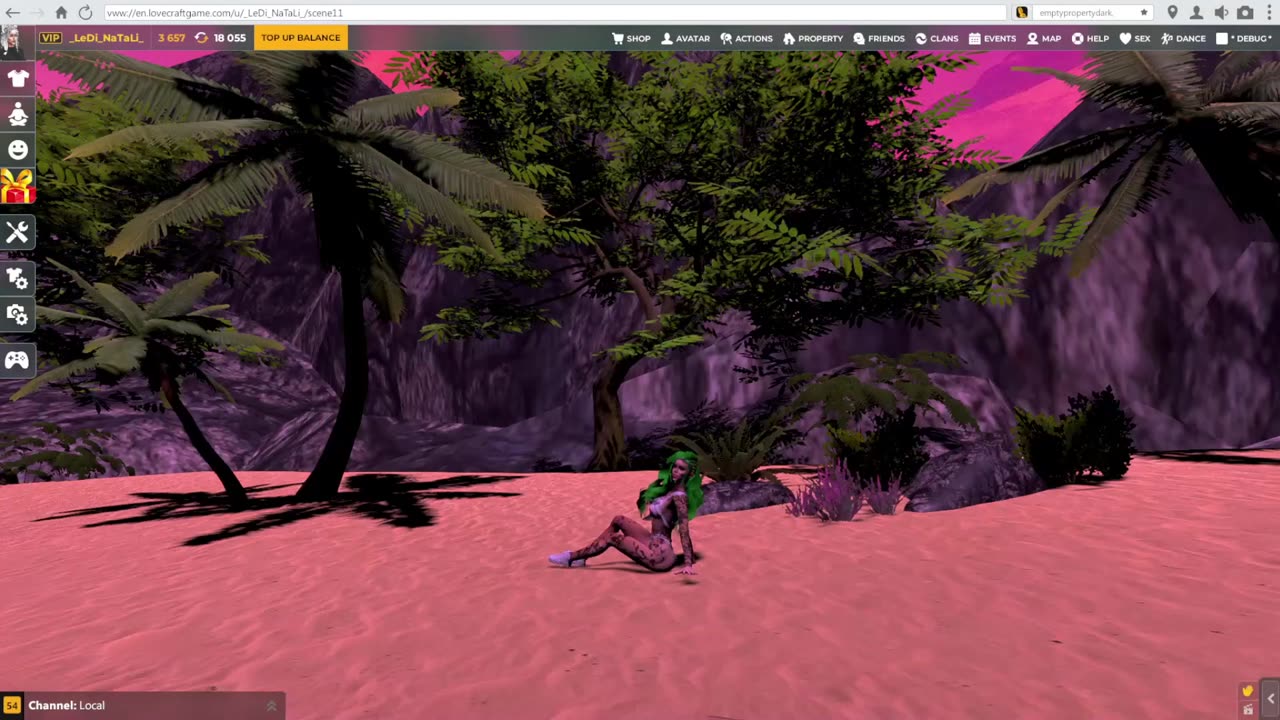Open the PROPERTY menu
The width and height of the screenshot is (1280, 720).
click(813, 38)
